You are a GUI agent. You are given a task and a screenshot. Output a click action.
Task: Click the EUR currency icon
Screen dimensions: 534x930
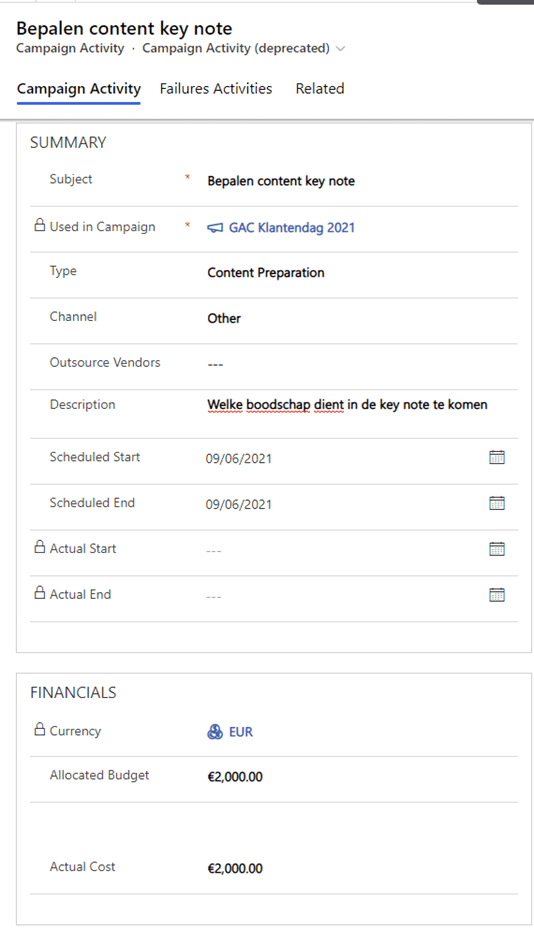[x=215, y=732]
